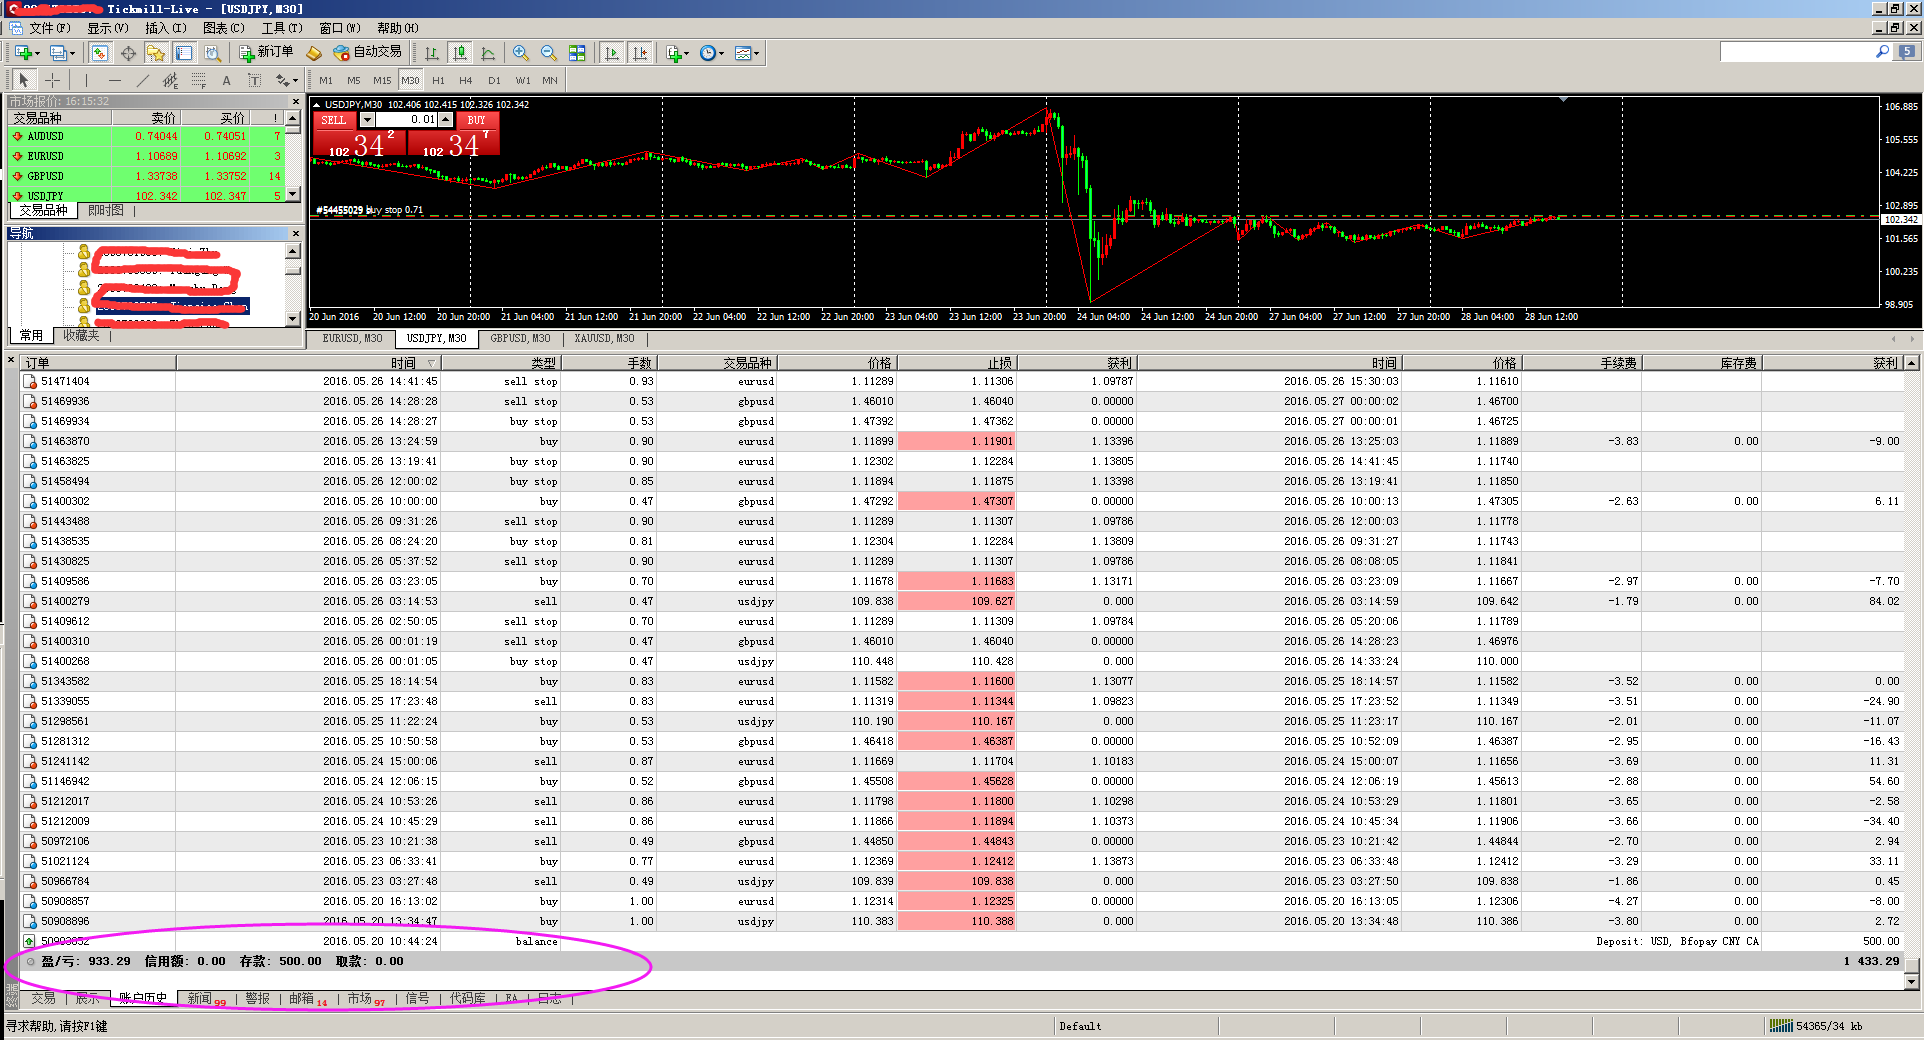
Task: Click the Profiles icon in toolbar
Action: (x=58, y=53)
